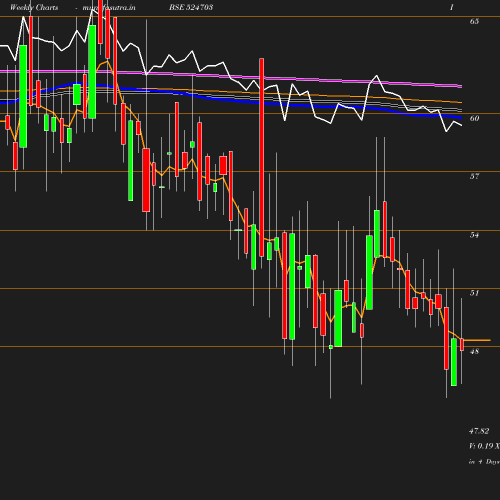
Task: Click the 'BSE 524703' symbol label
Action: [x=191, y=7]
